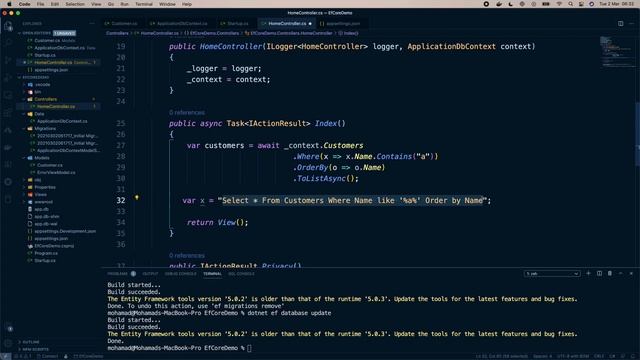Image resolution: width=640 pixels, height=360 pixels.
Task: Open Run and Debug view in activity bar
Action: tap(8, 78)
